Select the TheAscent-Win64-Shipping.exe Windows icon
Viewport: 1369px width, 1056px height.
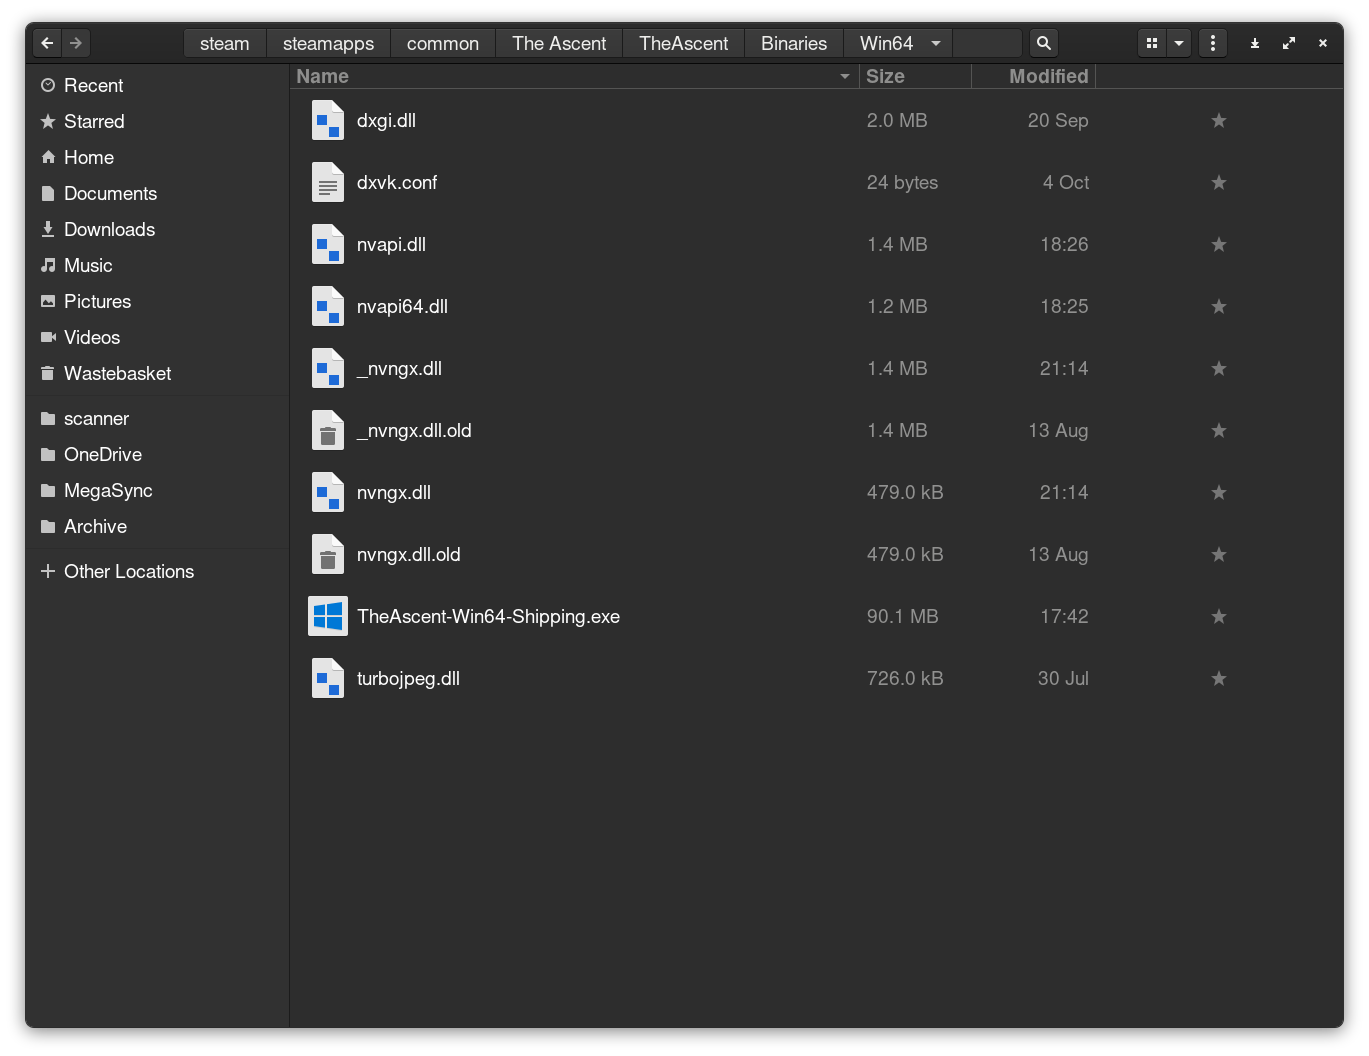pos(328,616)
